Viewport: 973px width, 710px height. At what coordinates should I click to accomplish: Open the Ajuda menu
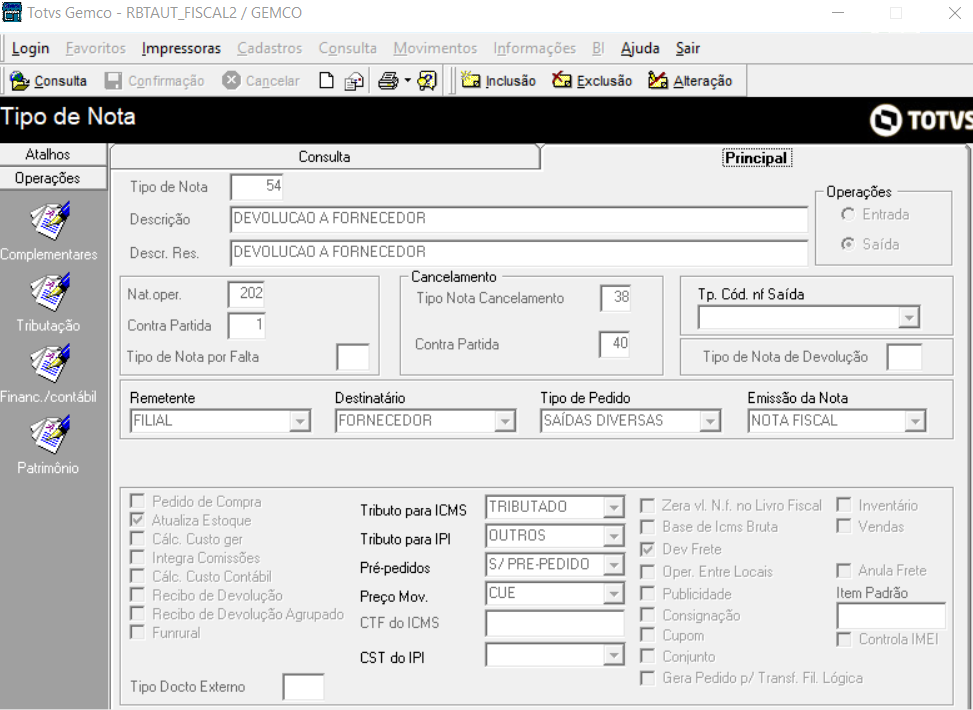point(640,48)
